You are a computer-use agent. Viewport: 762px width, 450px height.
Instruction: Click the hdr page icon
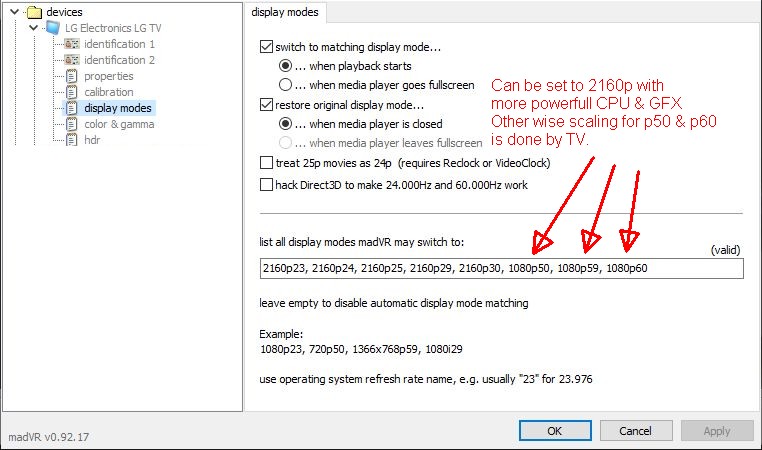click(71, 140)
